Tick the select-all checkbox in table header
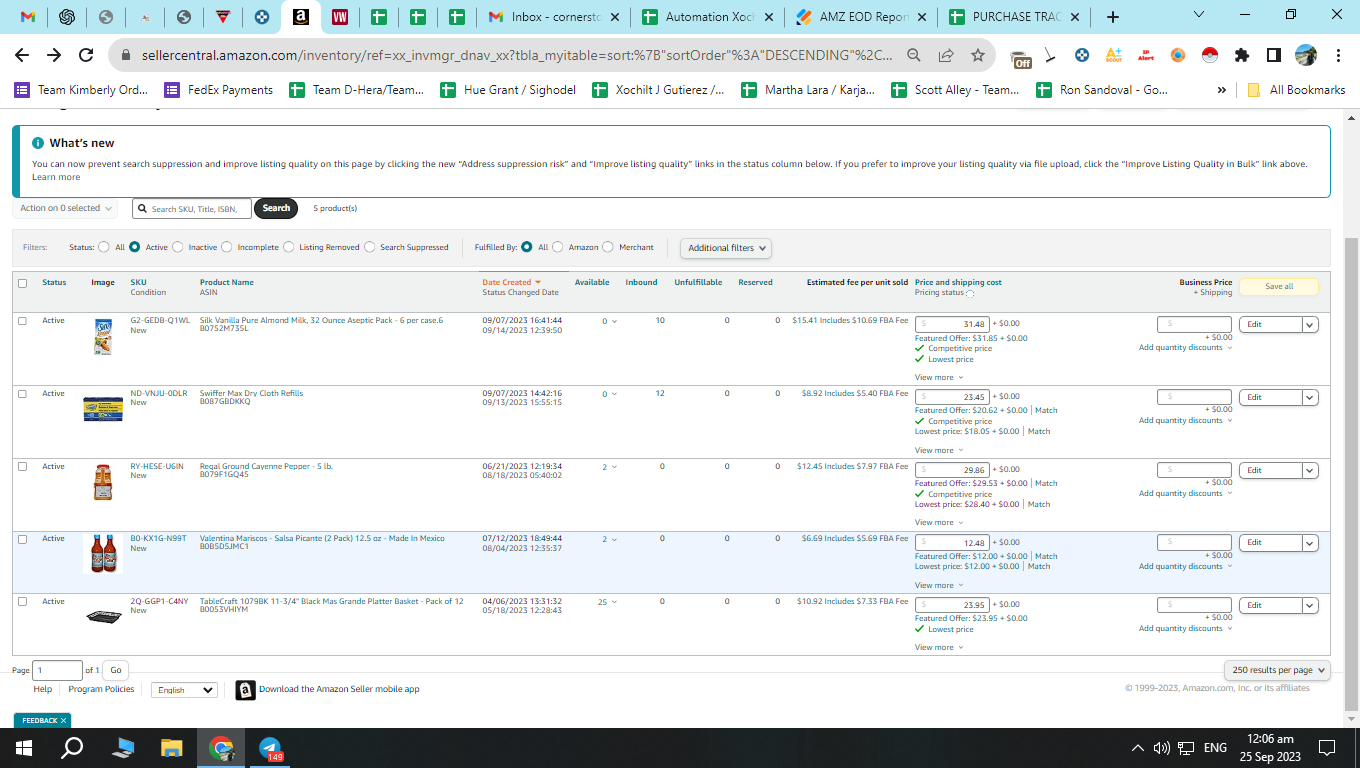This screenshot has height=768, width=1360. pyautogui.click(x=22, y=283)
